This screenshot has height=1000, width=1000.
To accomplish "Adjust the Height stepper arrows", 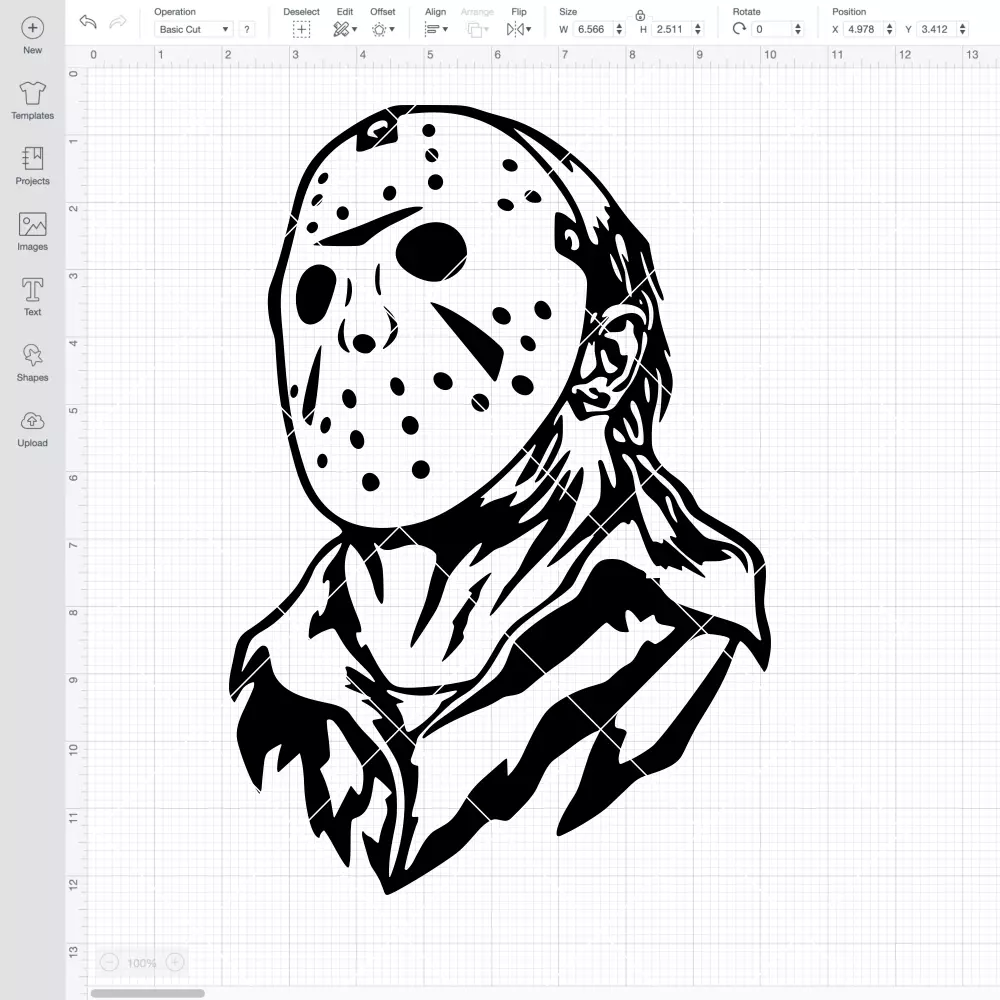I will 698,29.
